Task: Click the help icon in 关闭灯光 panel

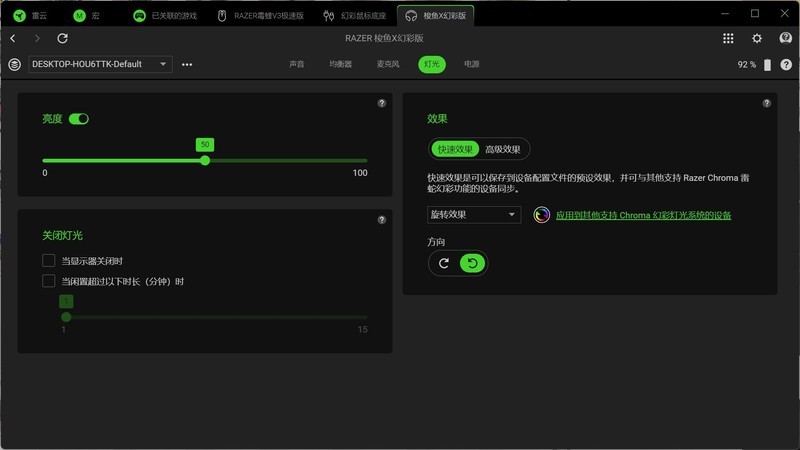Action: pyautogui.click(x=382, y=220)
